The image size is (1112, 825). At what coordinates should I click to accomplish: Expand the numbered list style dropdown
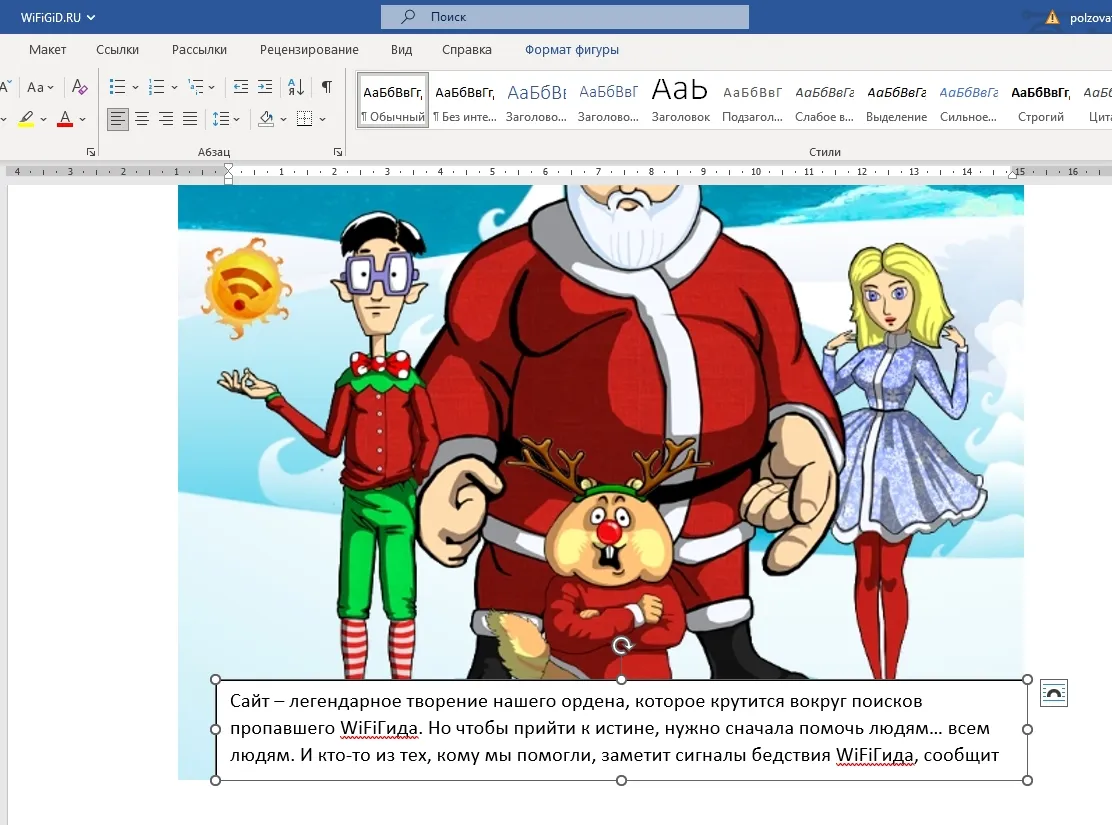click(174, 87)
